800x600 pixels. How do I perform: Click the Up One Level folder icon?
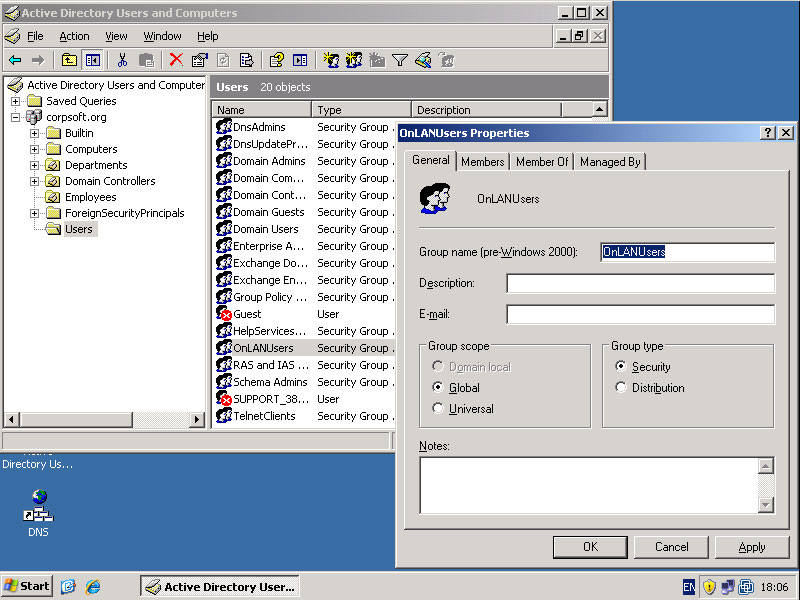(x=69, y=60)
